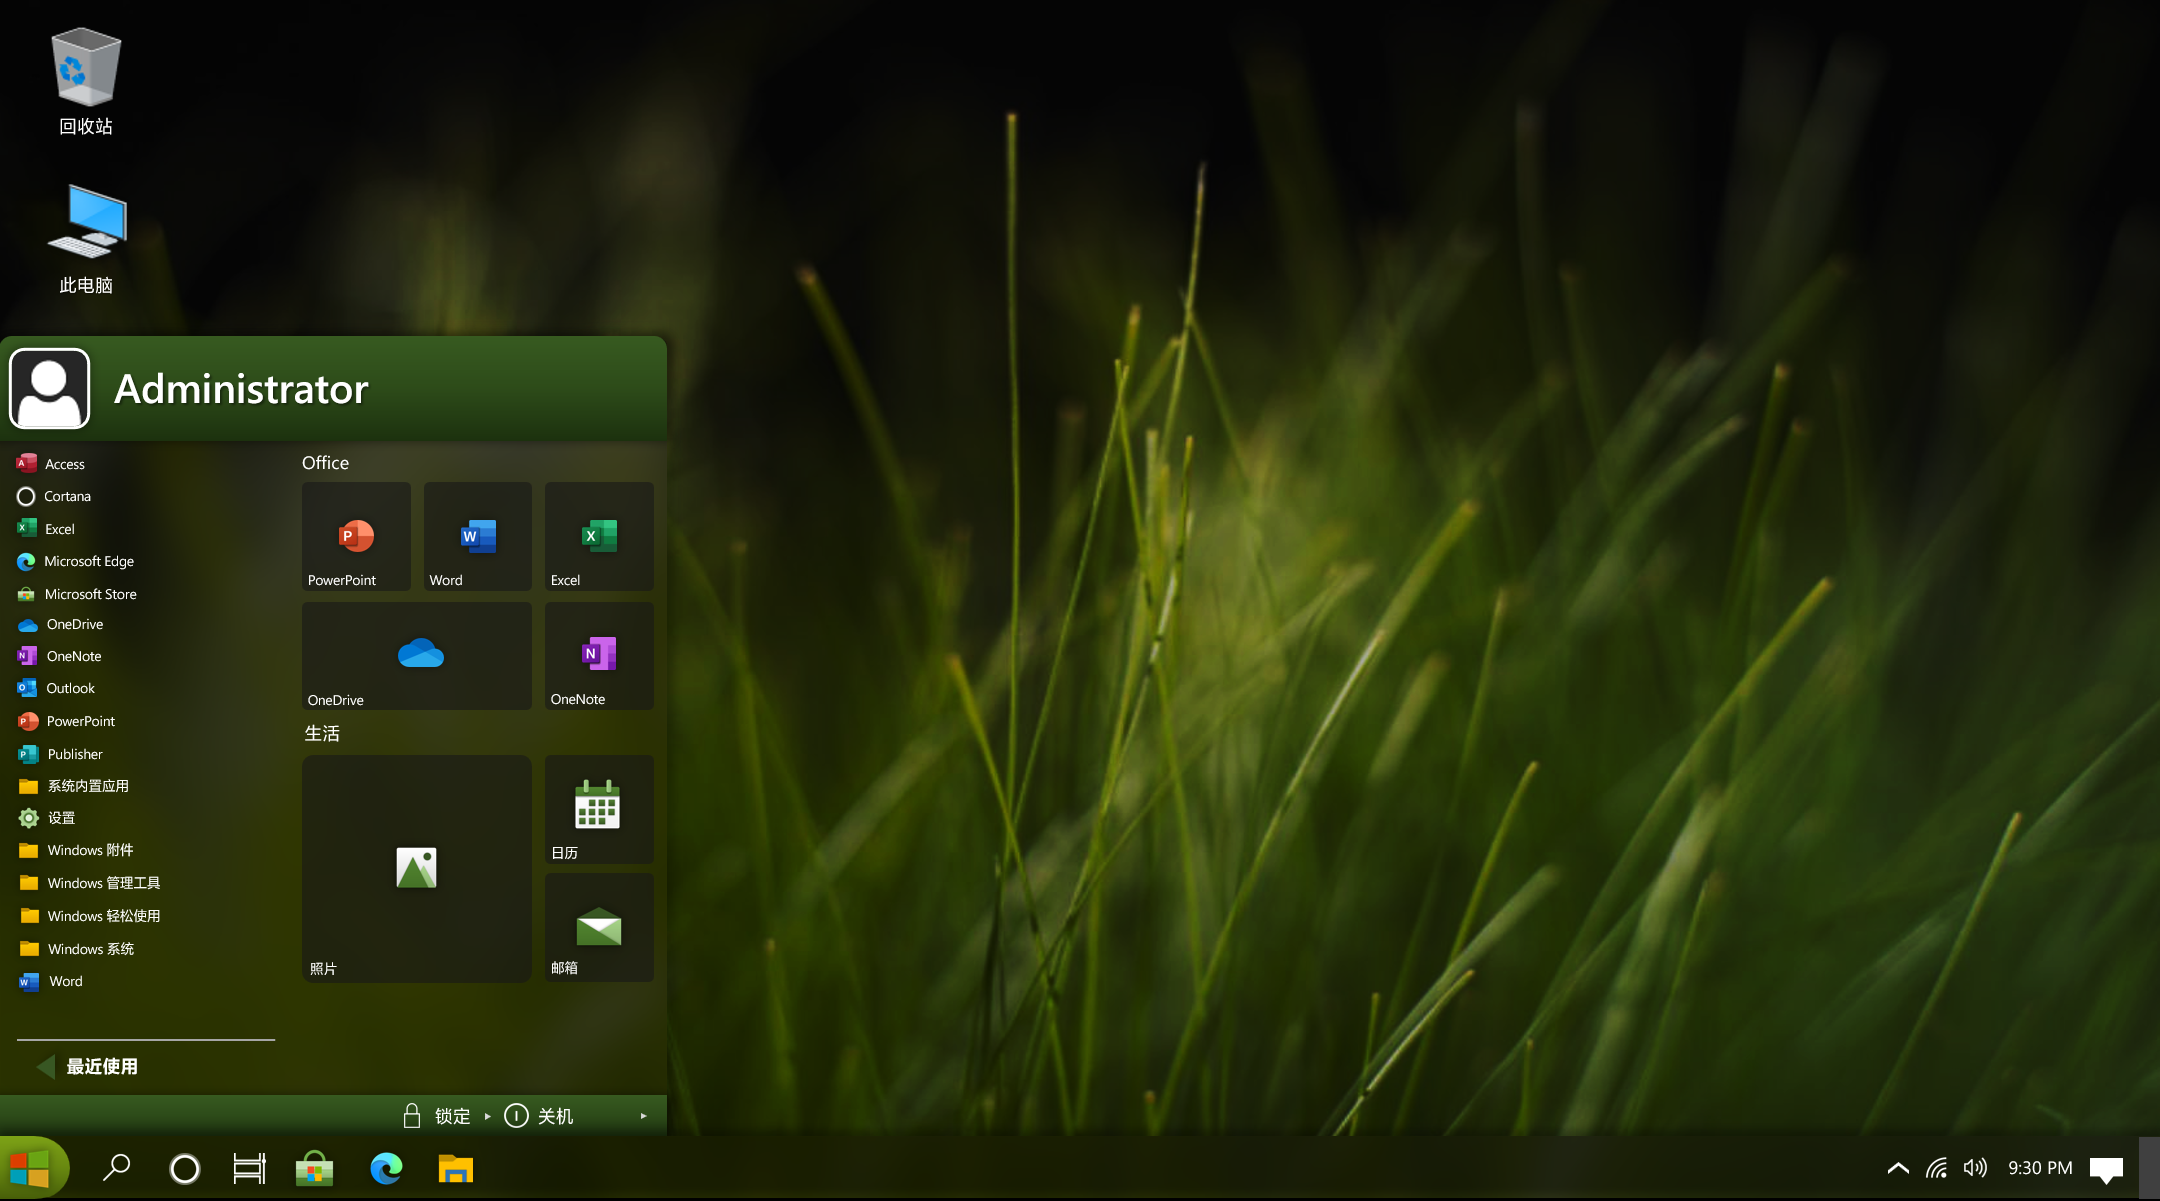Viewport: 2160px width, 1201px height.
Task: Click the Microsoft Edge taskbar icon
Action: 386,1168
